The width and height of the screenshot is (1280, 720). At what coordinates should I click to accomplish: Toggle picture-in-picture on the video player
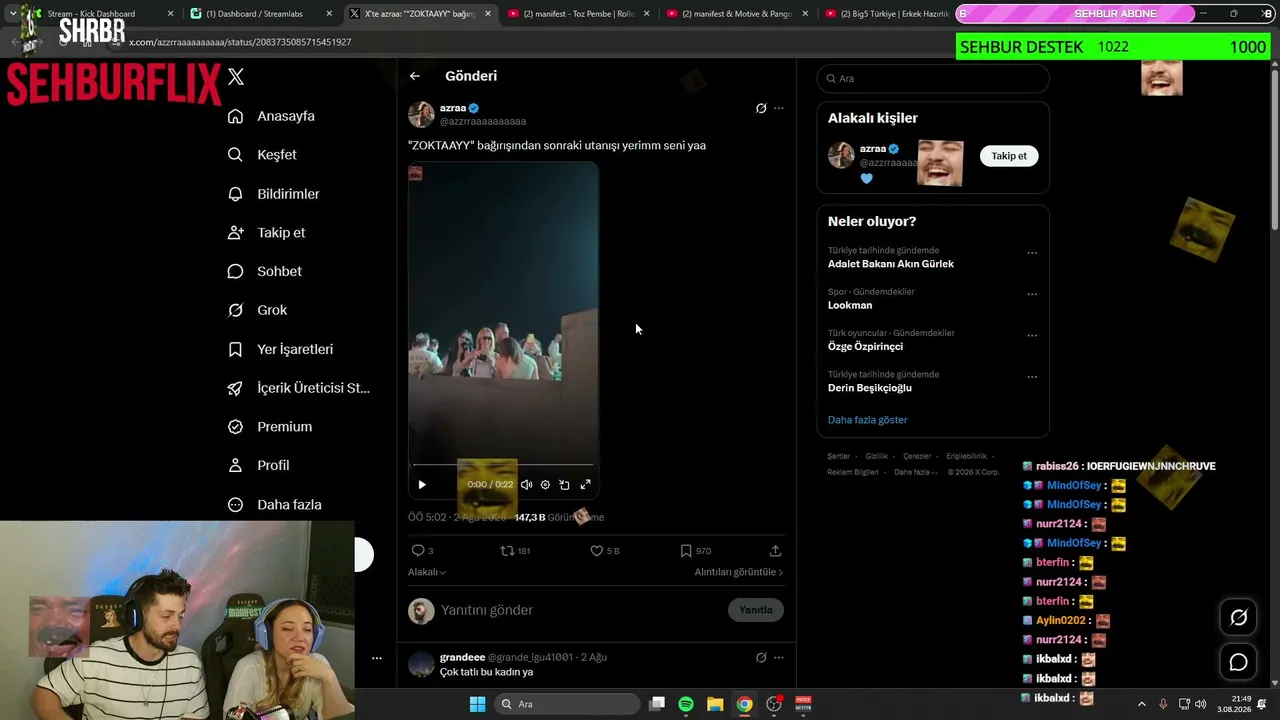click(x=564, y=485)
